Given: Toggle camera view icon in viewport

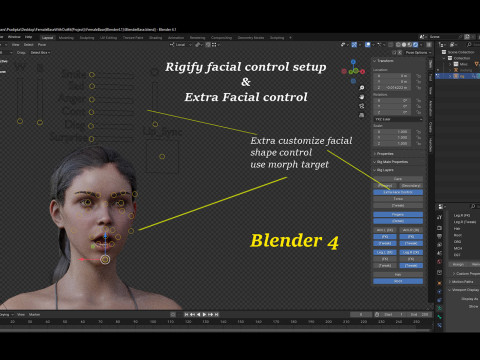Looking at the screenshot, I should [362, 106].
